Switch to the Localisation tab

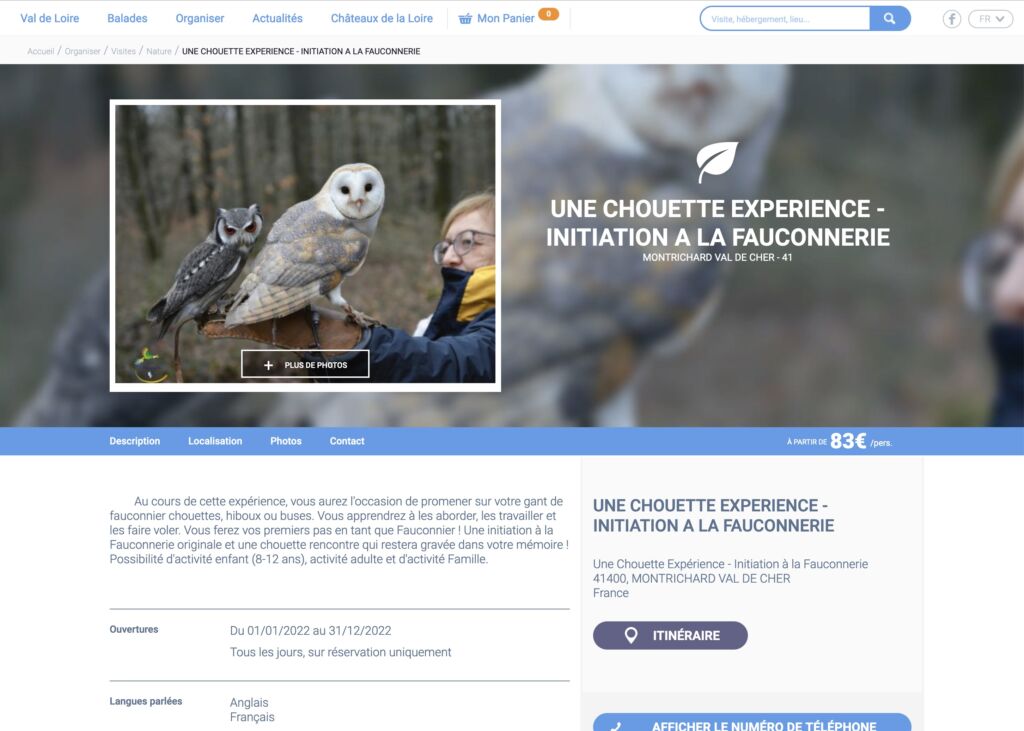click(x=215, y=441)
